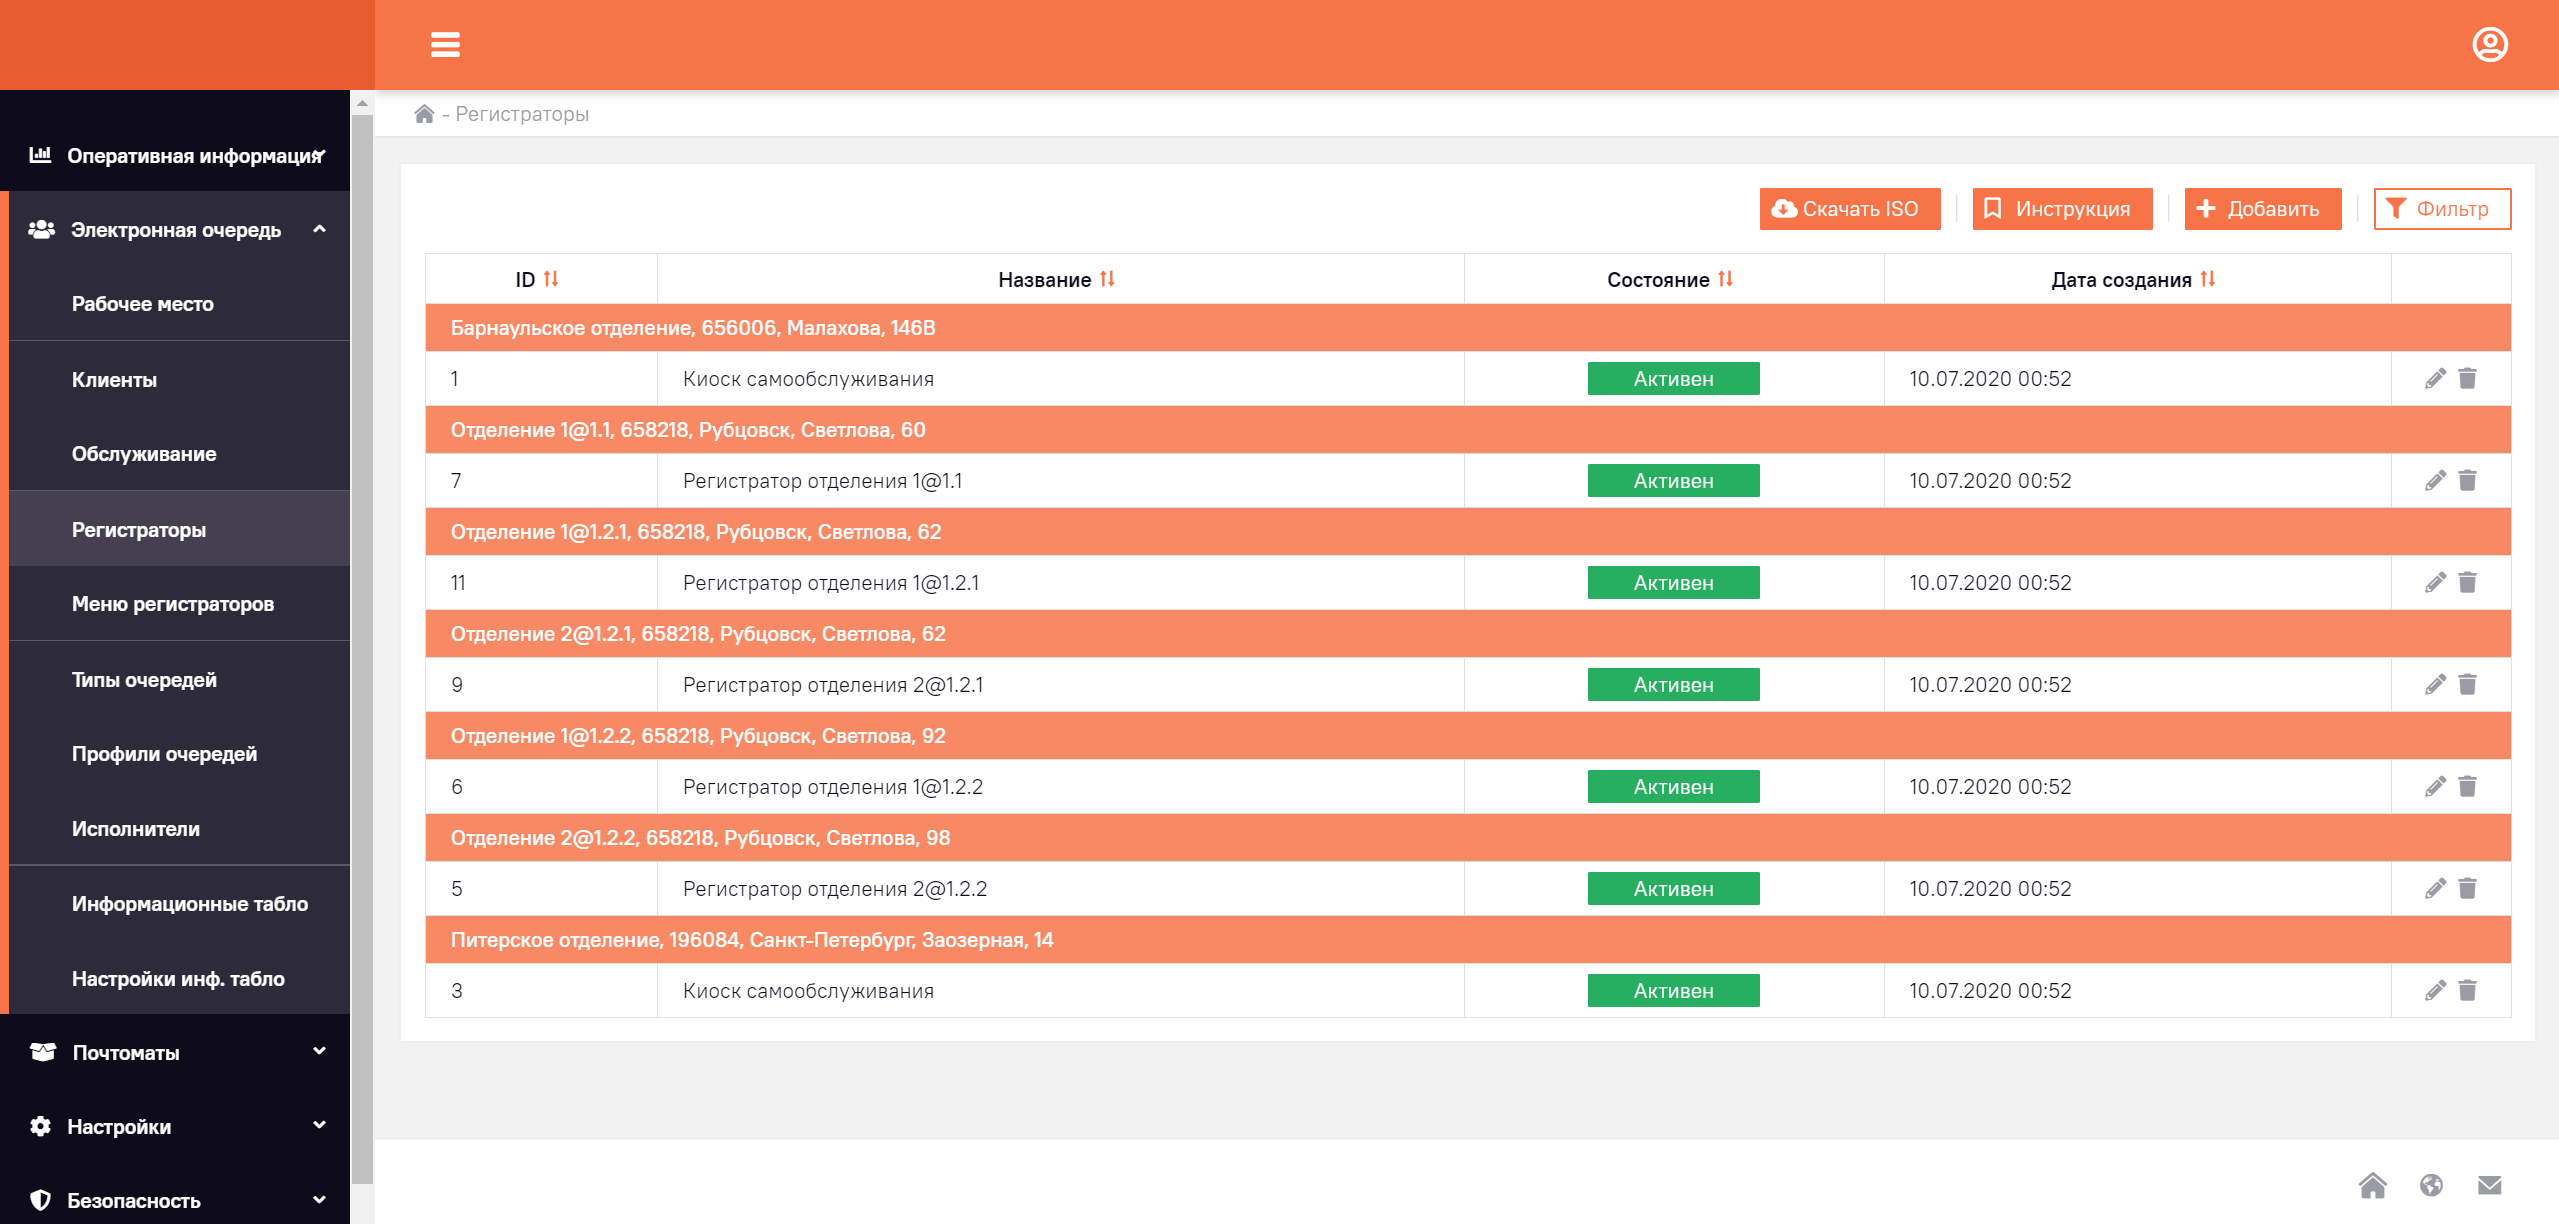Viewport: 2559px width, 1224px height.
Task: Delete registrar with ID 6
Action: point(2467,787)
